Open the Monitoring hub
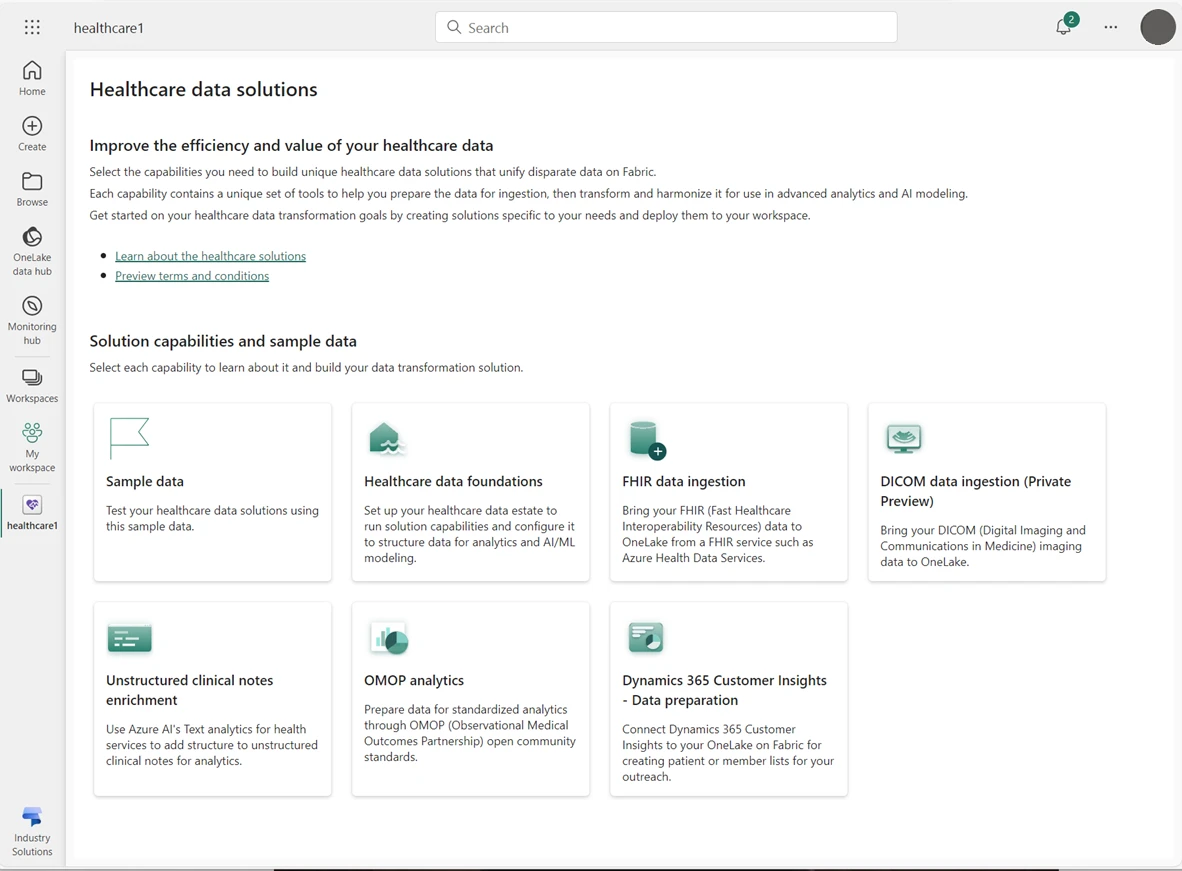The height and width of the screenshot is (871, 1182). tap(31, 313)
